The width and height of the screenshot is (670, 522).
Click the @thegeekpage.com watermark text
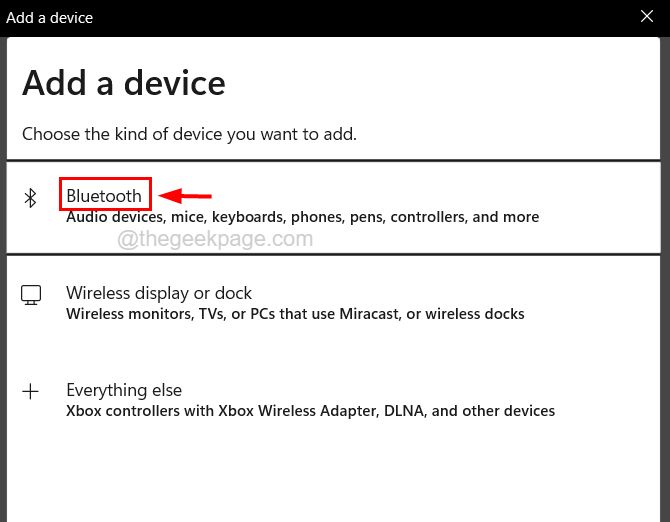point(215,240)
